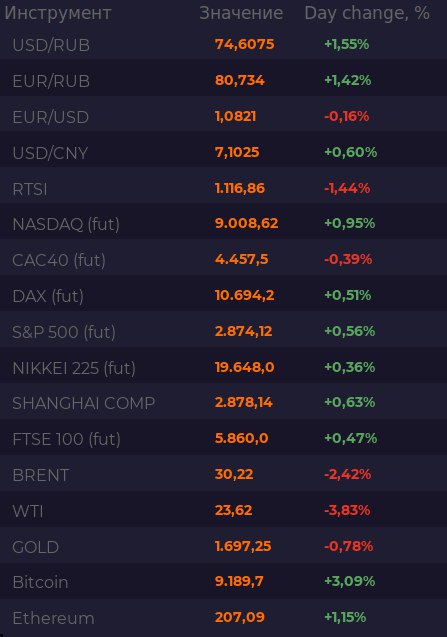Select the USD/CNY row
This screenshot has width=447, height=637.
(x=224, y=152)
